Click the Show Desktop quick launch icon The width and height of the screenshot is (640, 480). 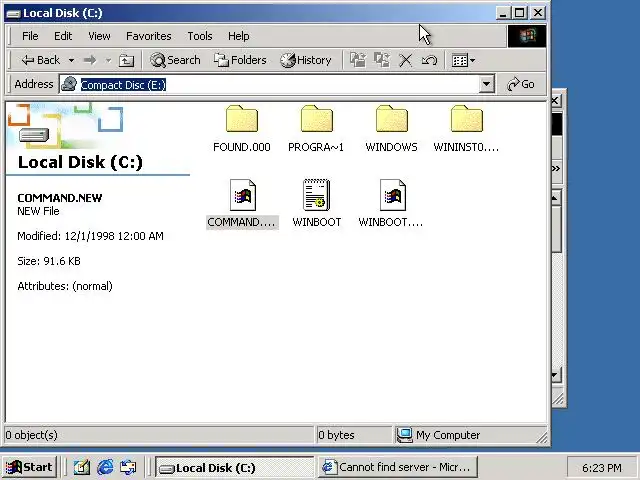coord(81,467)
